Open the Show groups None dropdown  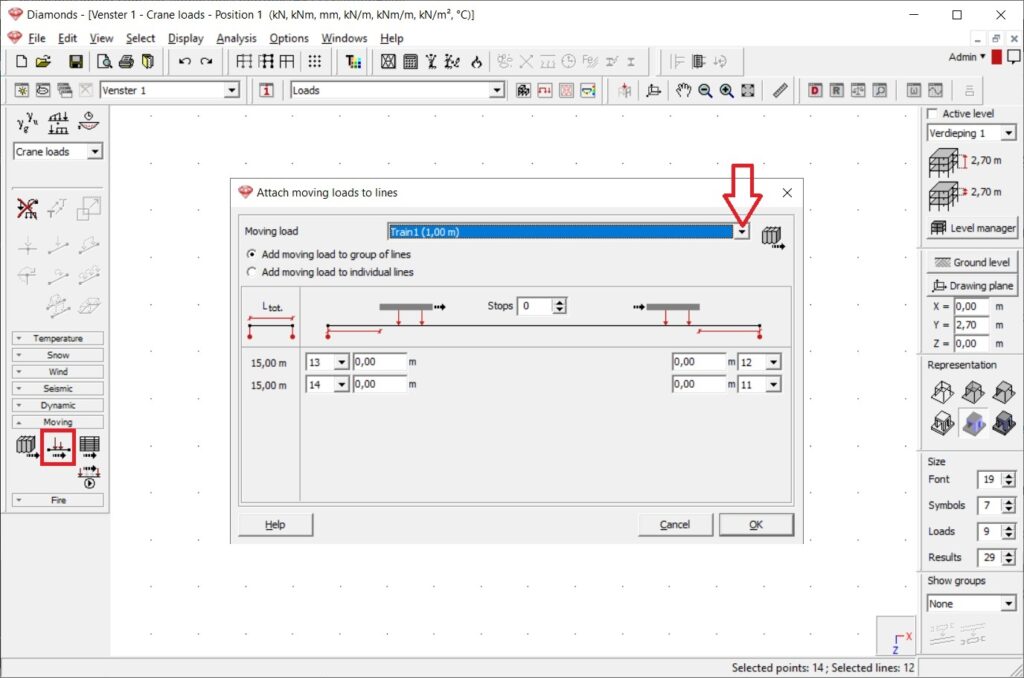[1008, 604]
